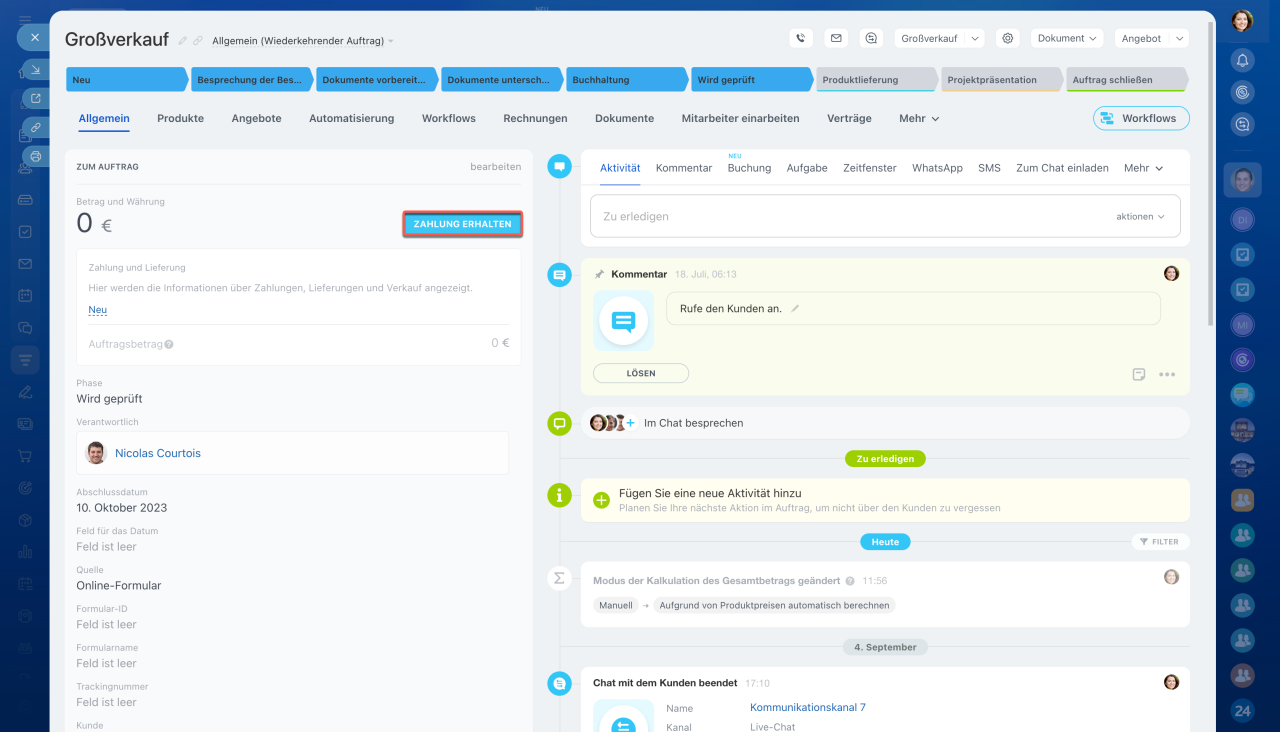This screenshot has width=1280, height=732.
Task: Click the phone call icon in header
Action: pos(800,38)
